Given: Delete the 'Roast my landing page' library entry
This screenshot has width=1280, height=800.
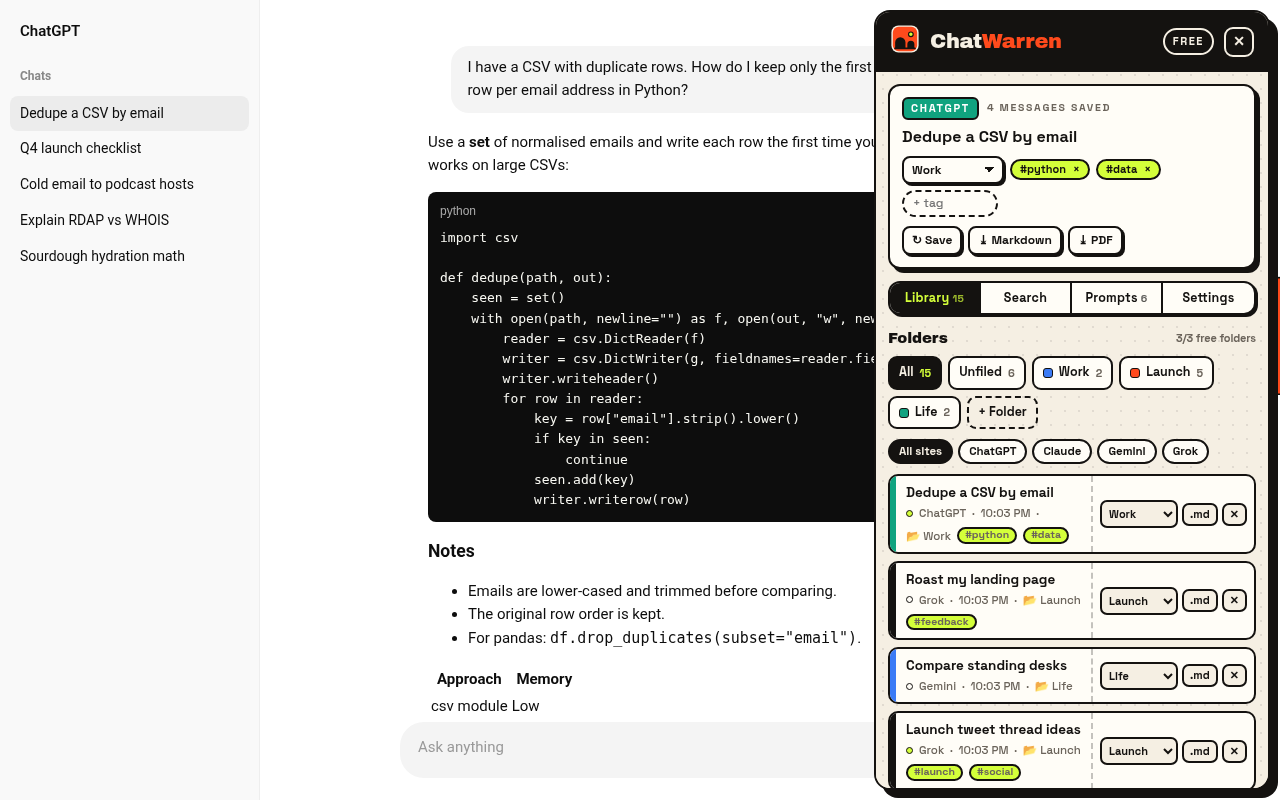Looking at the screenshot, I should pyautogui.click(x=1234, y=601).
